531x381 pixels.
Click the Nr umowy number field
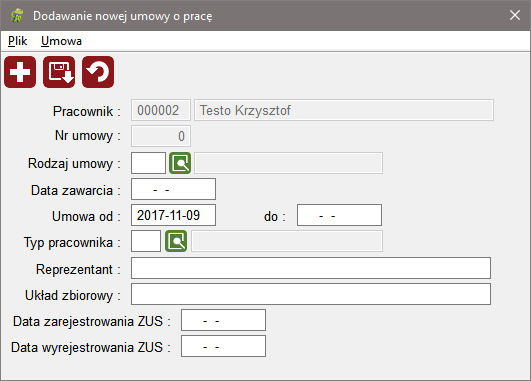click(161, 136)
